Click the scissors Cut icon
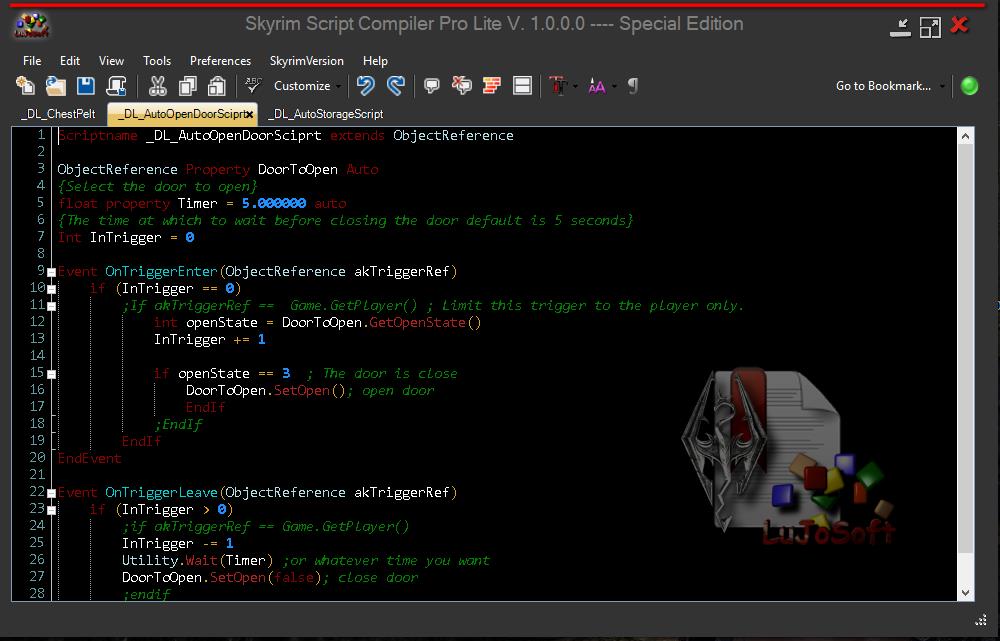Screen dimensions: 1000x641 coord(157,86)
